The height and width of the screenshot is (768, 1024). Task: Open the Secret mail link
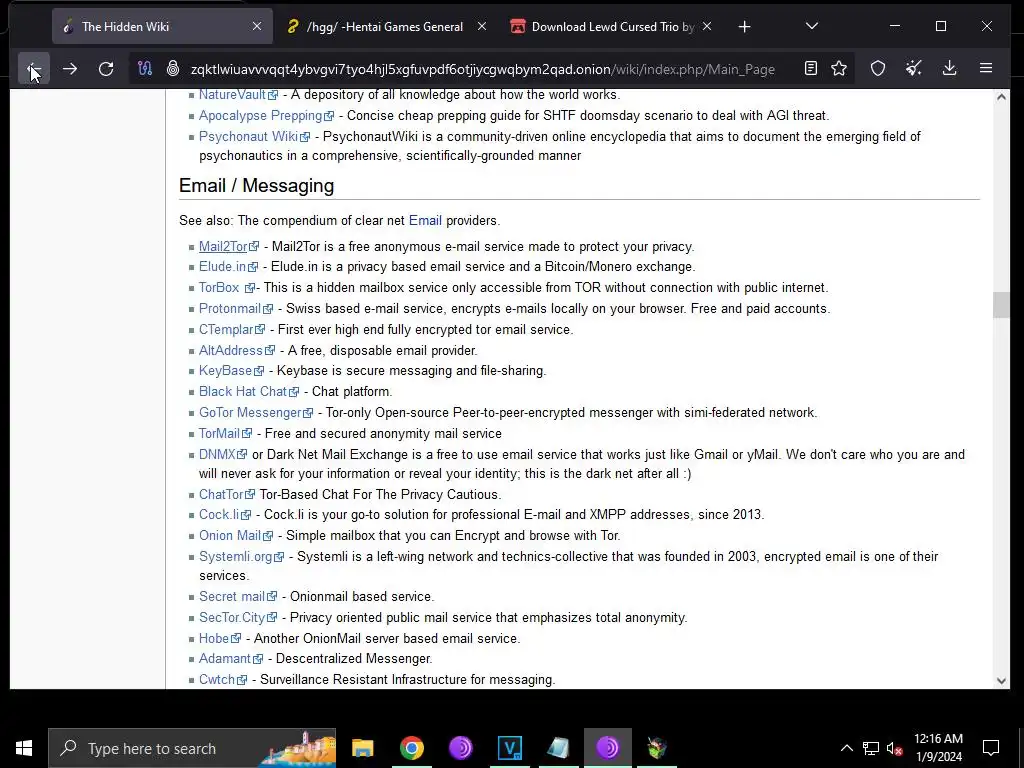coord(238,597)
